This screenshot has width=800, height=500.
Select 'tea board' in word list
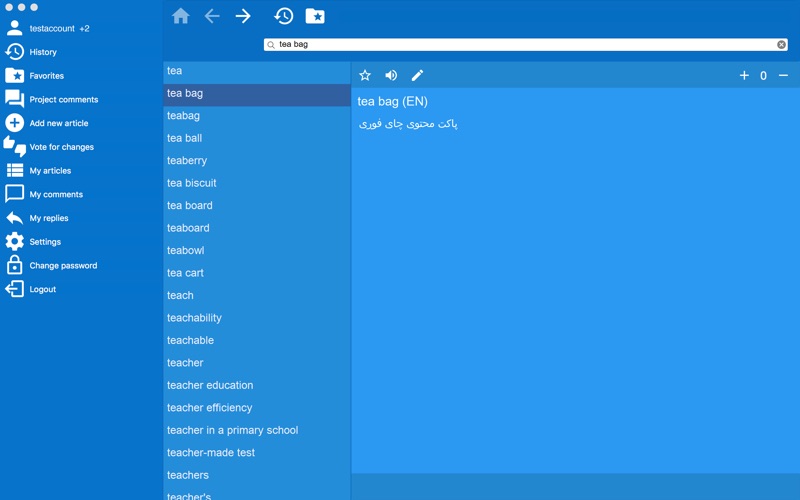click(257, 206)
